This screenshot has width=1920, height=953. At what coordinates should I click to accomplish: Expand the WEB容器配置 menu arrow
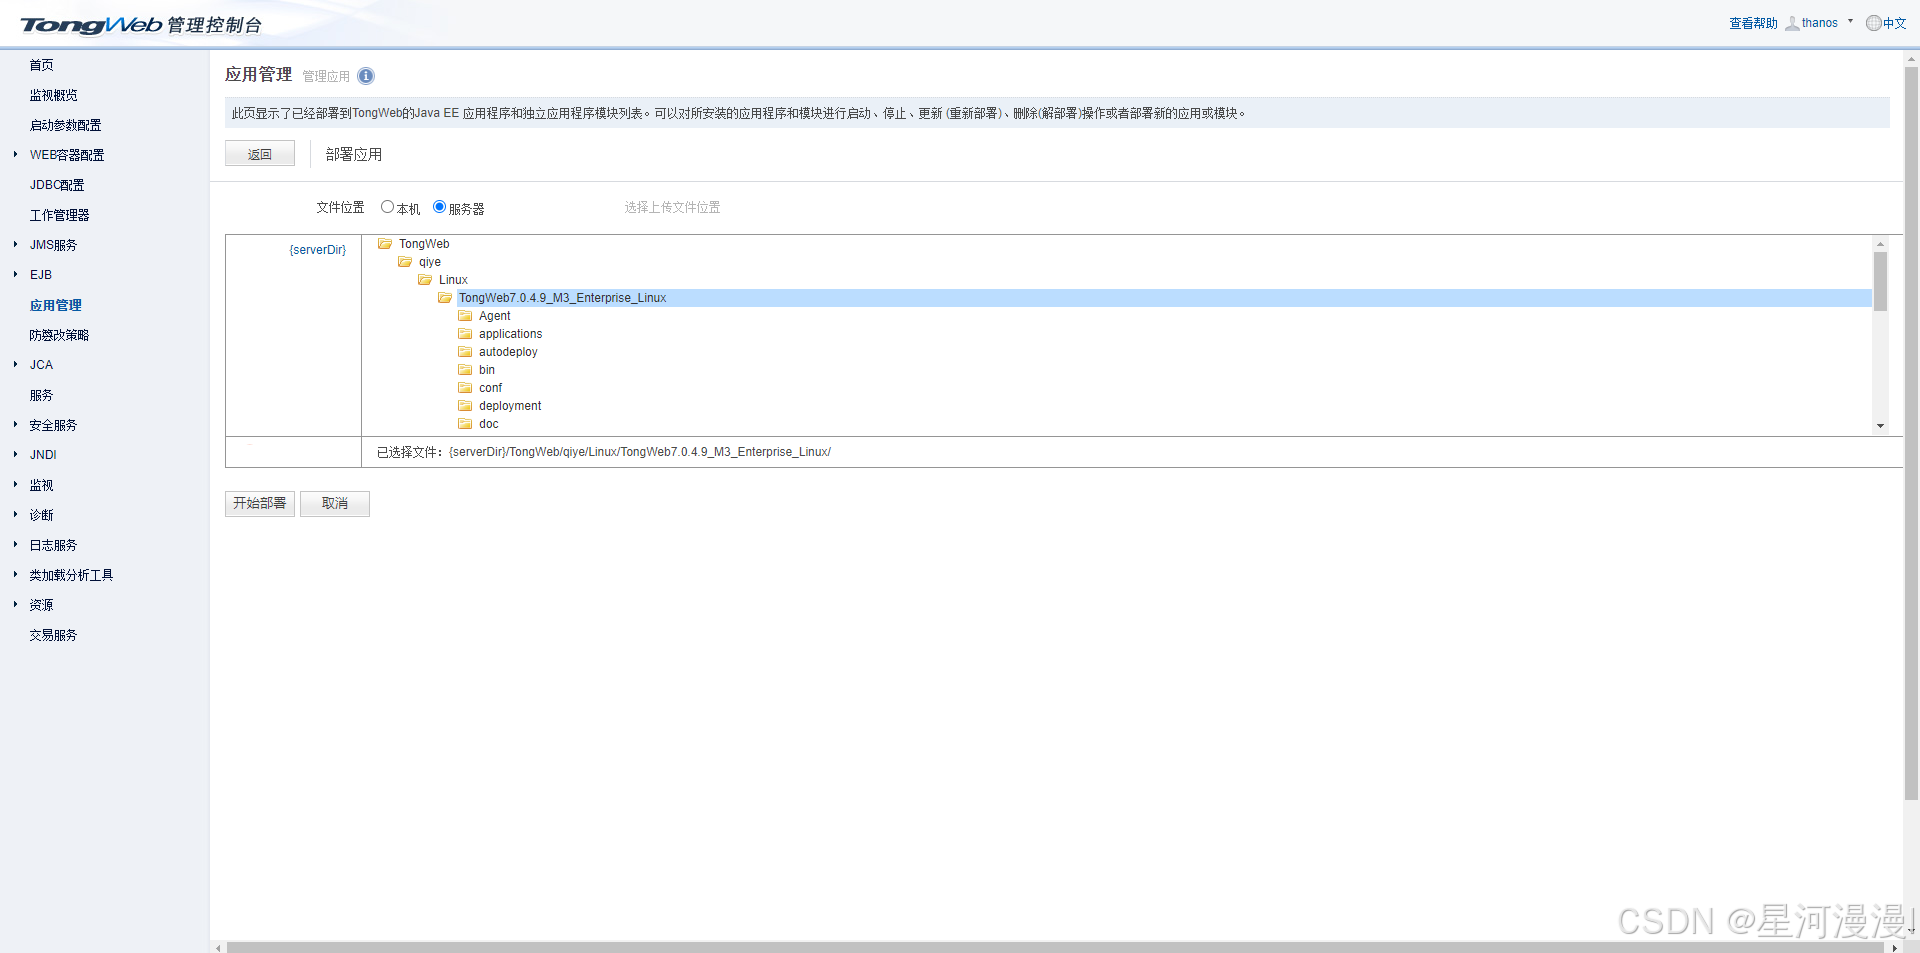click(x=15, y=154)
